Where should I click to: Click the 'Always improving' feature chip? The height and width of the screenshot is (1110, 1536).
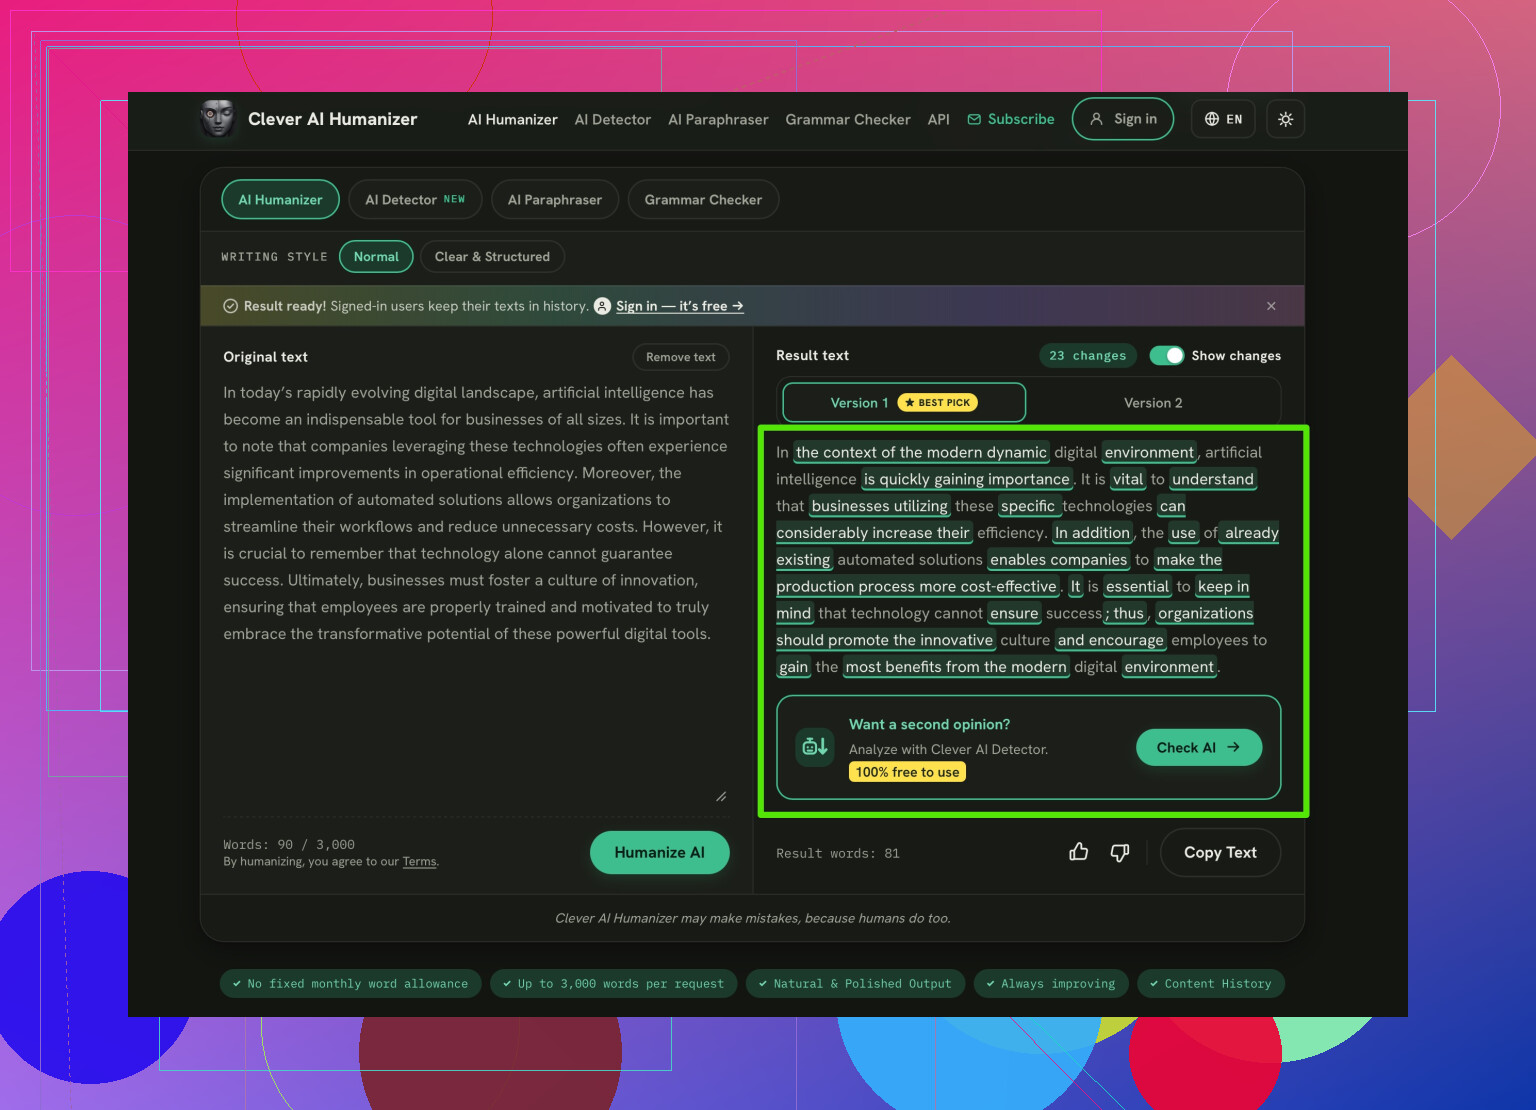click(1050, 984)
